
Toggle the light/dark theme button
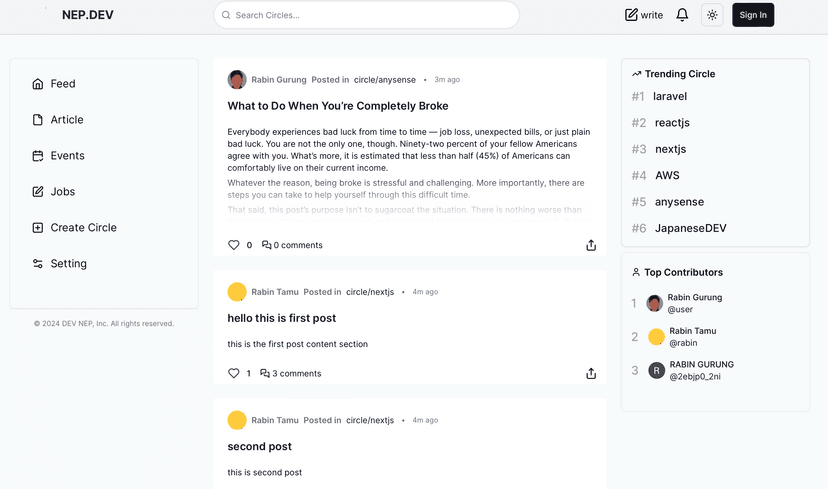point(712,15)
